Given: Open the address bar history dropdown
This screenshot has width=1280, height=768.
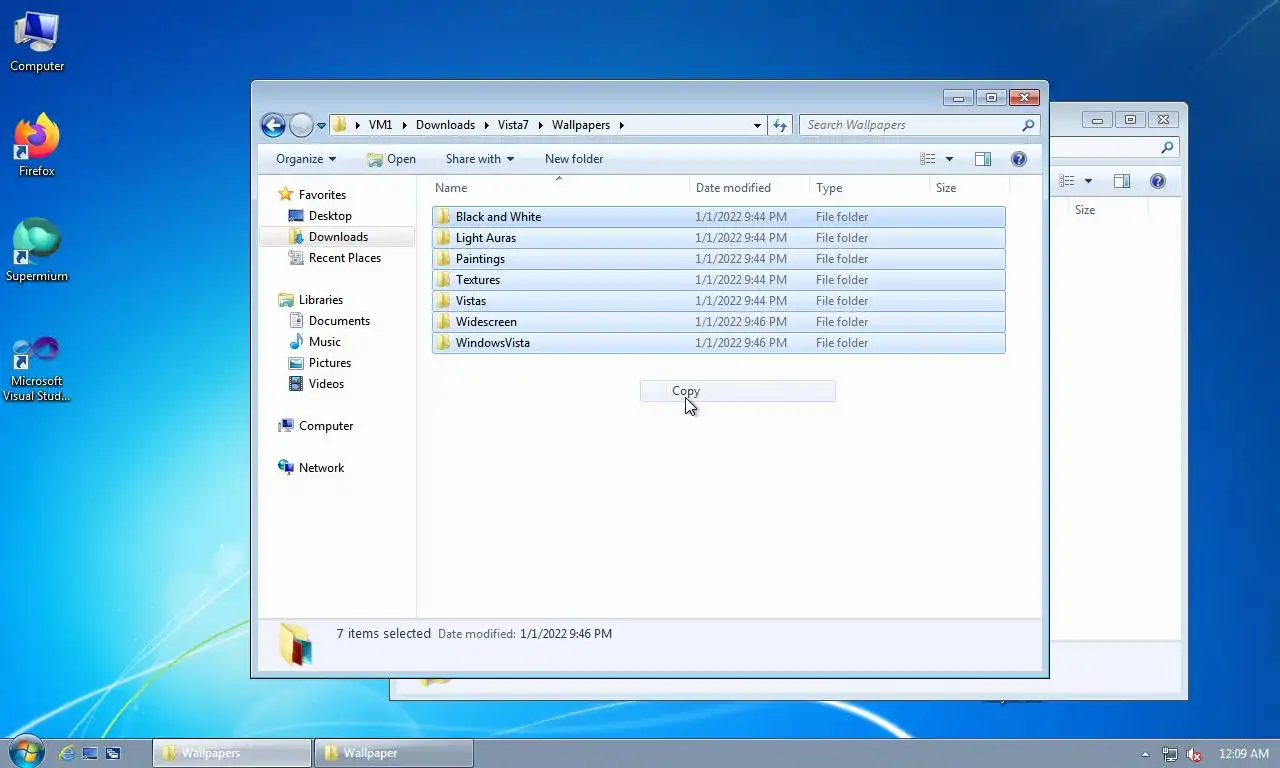Looking at the screenshot, I should [757, 125].
